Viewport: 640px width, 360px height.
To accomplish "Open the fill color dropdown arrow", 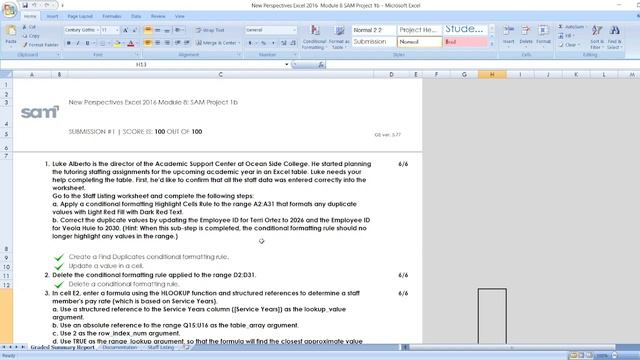I will (x=123, y=43).
